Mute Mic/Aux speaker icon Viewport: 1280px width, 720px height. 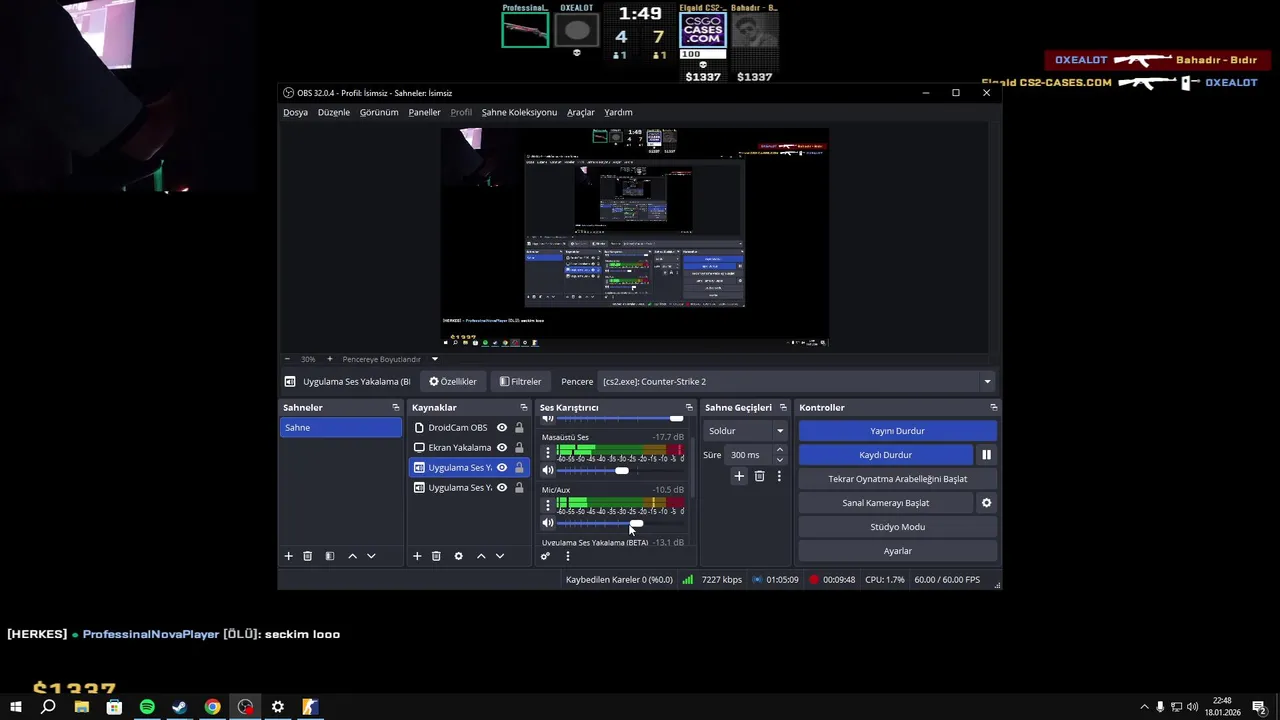pyautogui.click(x=547, y=523)
